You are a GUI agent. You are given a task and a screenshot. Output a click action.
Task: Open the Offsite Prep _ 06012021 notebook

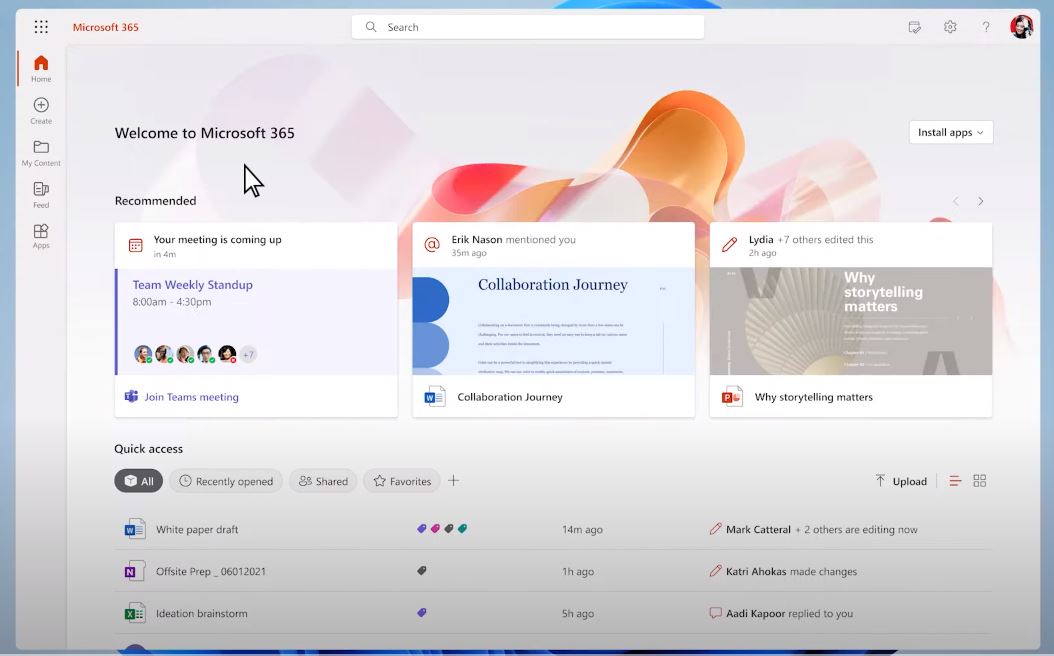pos(211,571)
